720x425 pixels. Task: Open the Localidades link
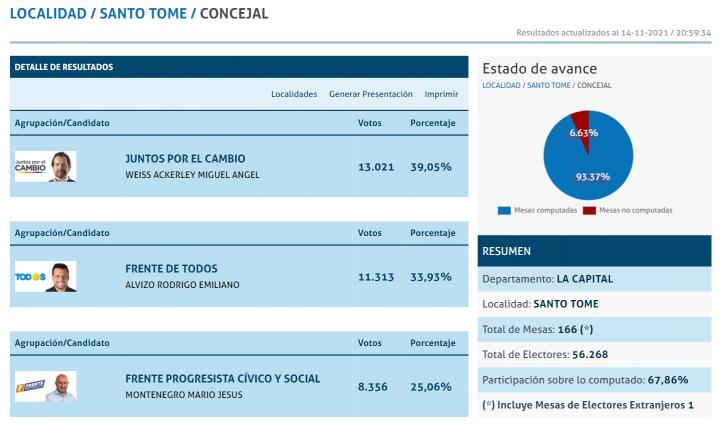294,94
